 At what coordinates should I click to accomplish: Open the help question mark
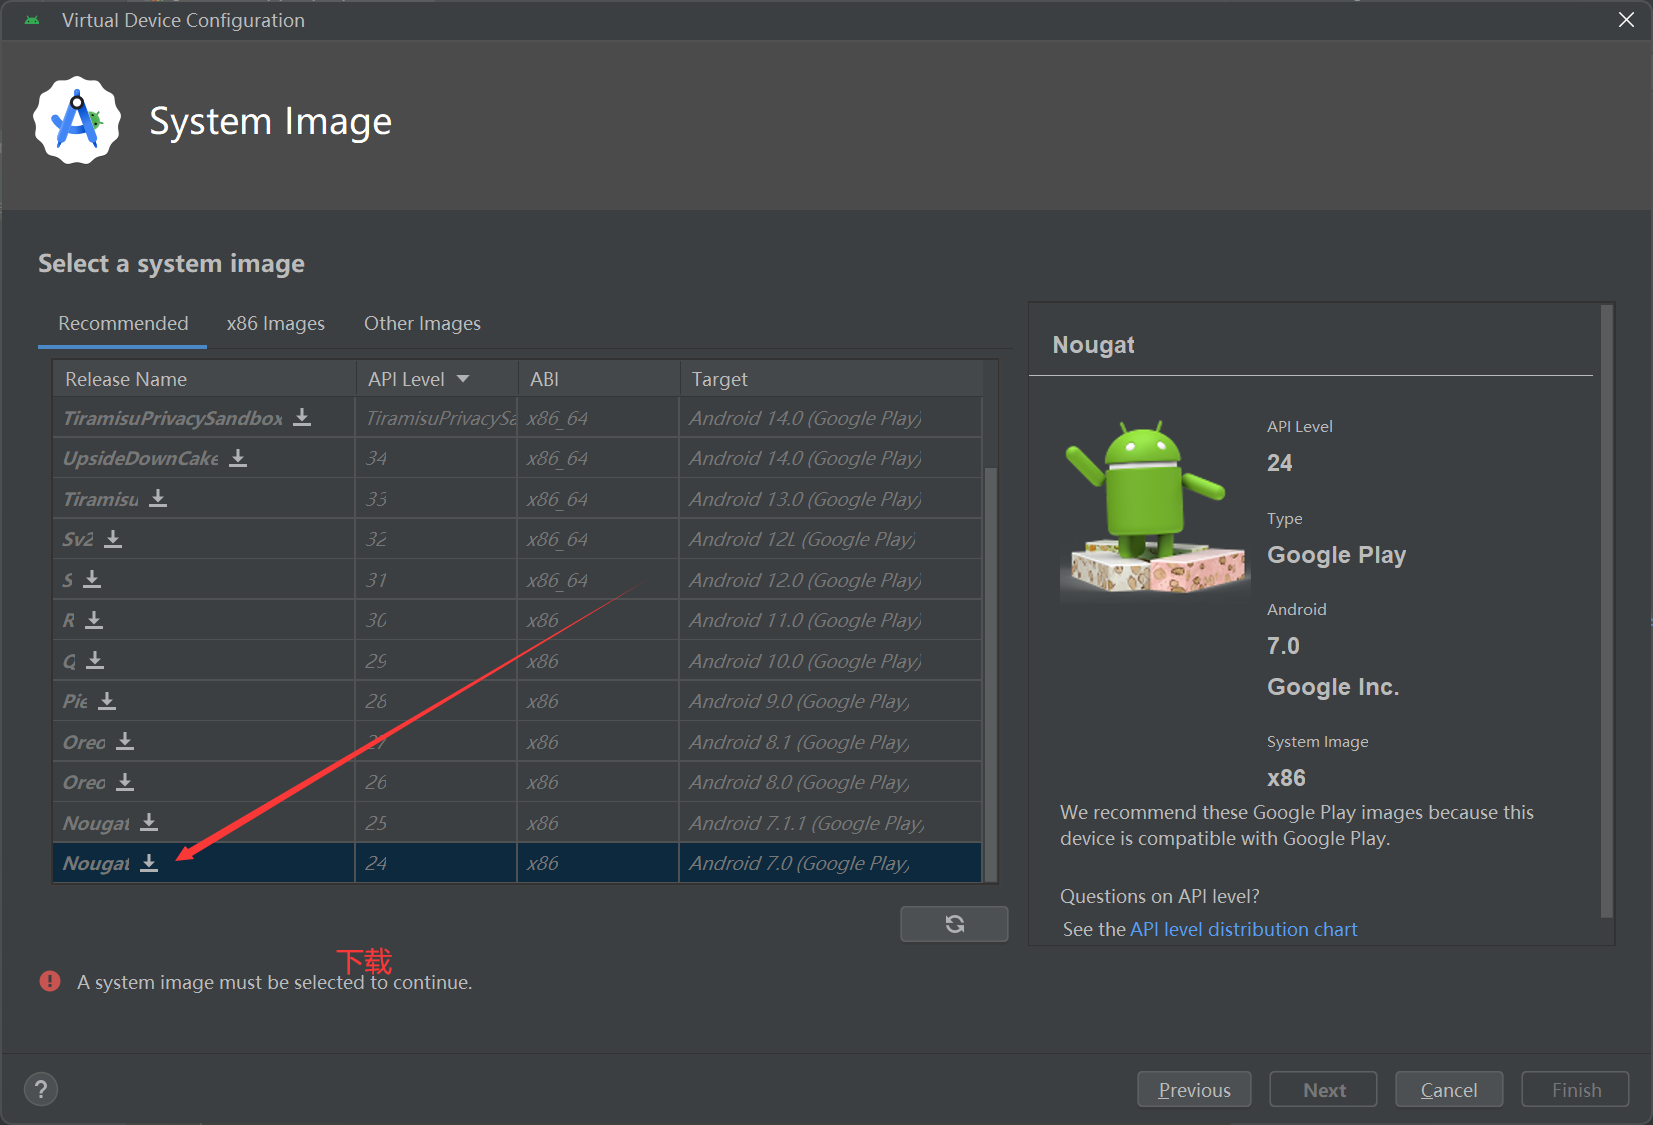click(41, 1089)
